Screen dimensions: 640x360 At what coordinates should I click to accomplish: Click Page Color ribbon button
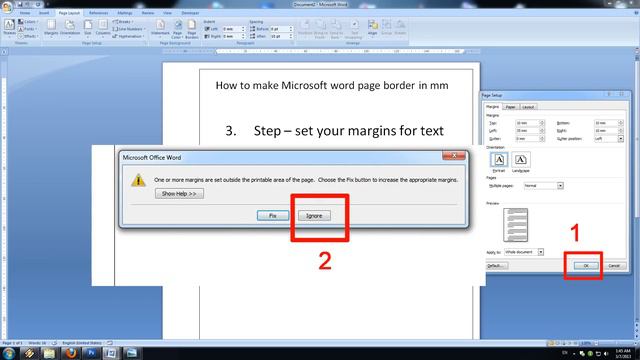[178, 29]
